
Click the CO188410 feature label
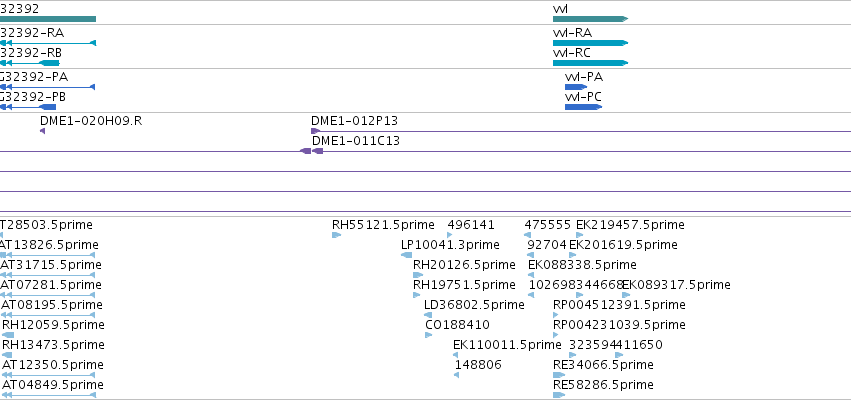(x=458, y=325)
